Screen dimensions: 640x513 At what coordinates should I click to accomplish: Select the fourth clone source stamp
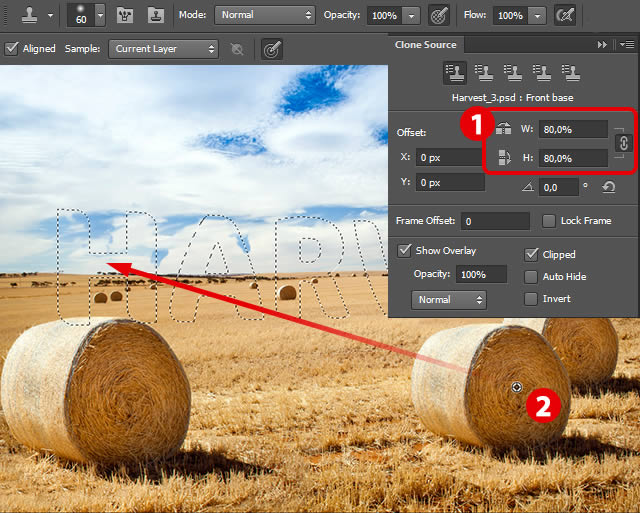point(542,73)
